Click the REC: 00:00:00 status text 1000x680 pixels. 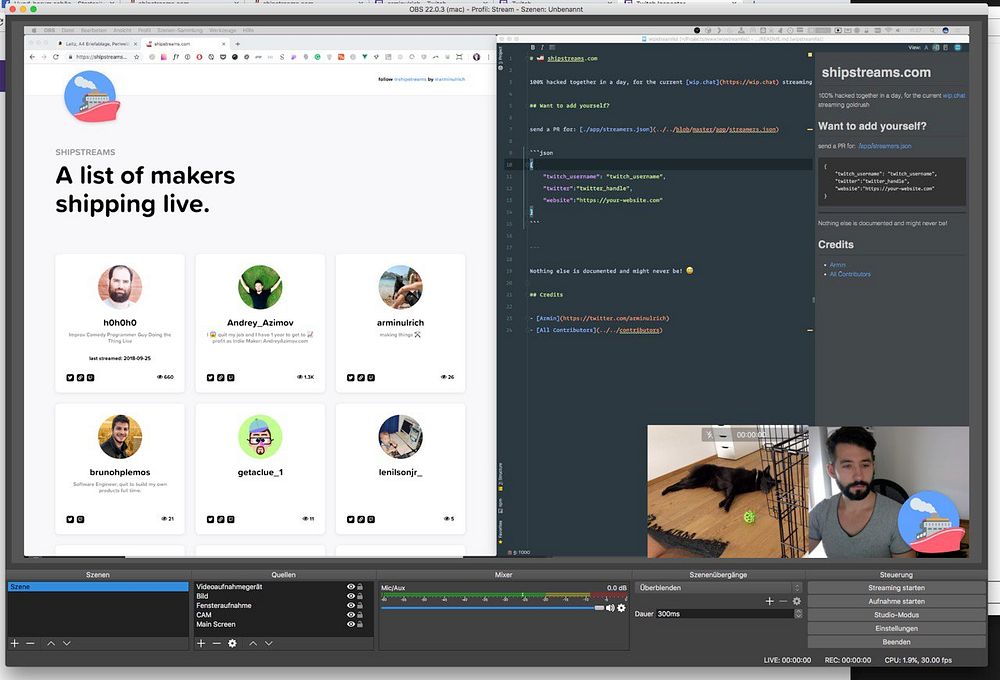point(848,660)
